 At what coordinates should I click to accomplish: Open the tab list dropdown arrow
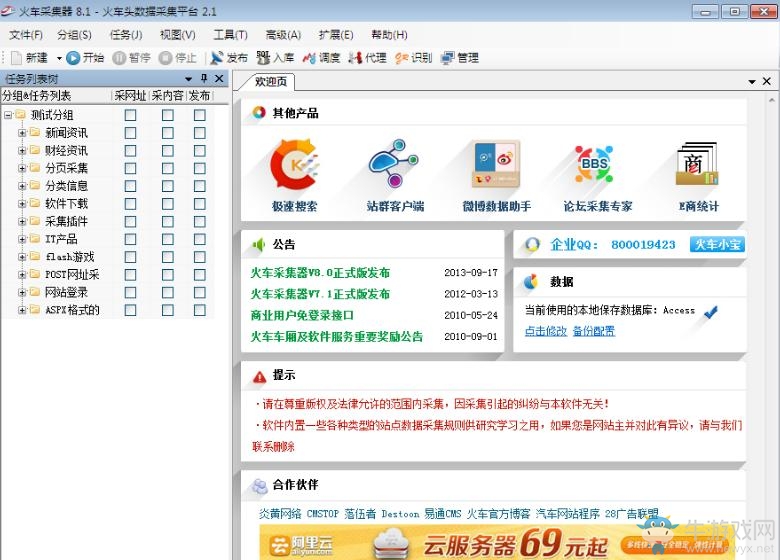[752, 82]
